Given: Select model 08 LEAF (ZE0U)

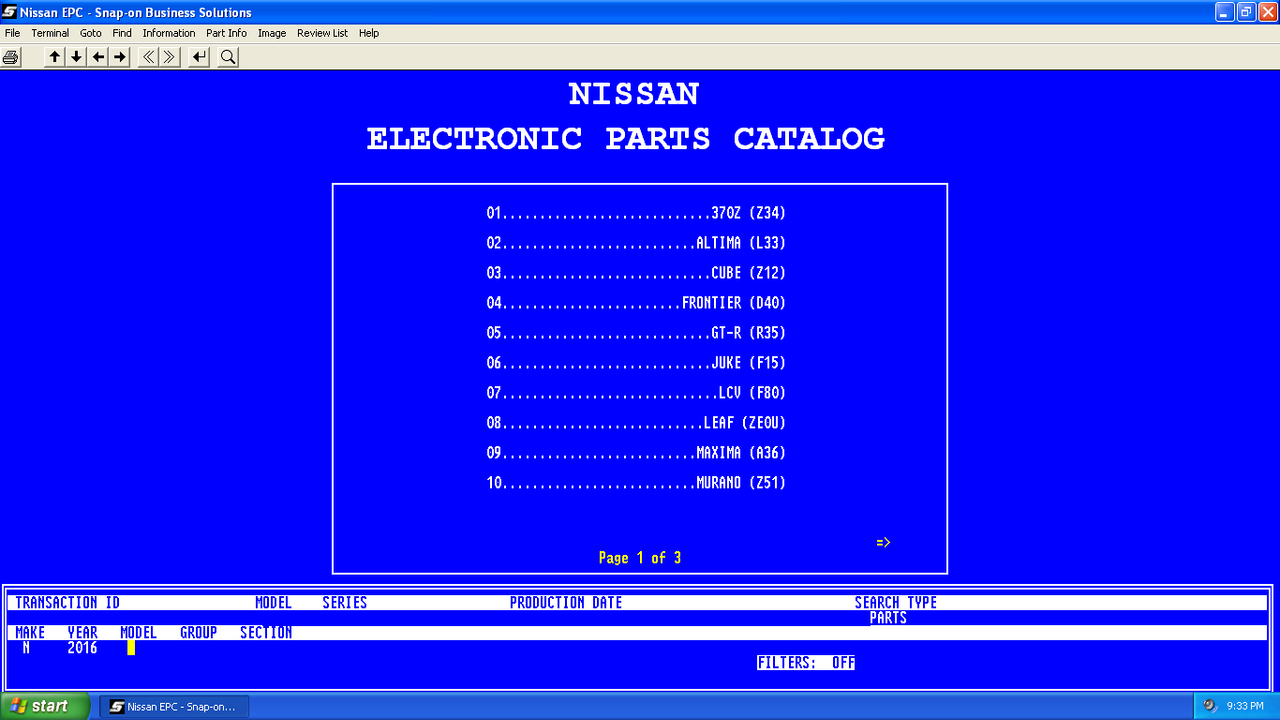Looking at the screenshot, I should [x=637, y=423].
